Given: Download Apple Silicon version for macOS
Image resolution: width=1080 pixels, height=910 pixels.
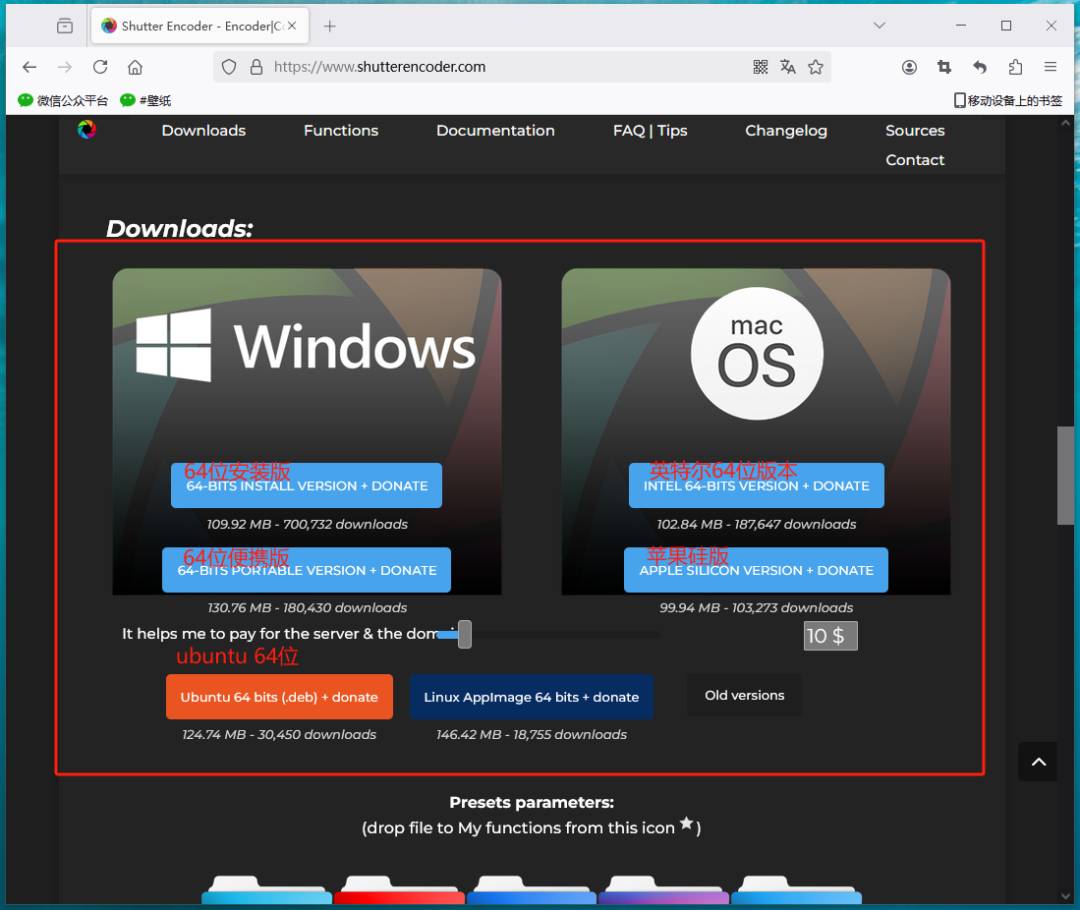Looking at the screenshot, I should 756,570.
